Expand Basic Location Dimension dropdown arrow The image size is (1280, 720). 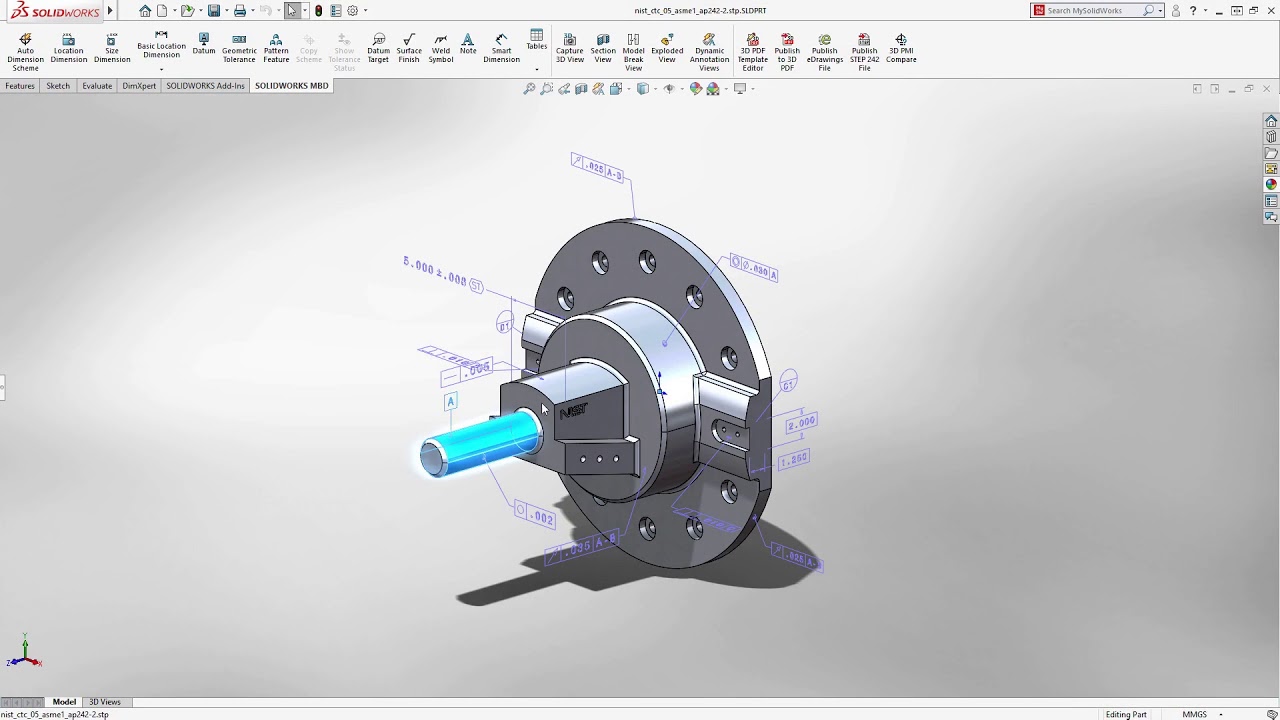(161, 69)
